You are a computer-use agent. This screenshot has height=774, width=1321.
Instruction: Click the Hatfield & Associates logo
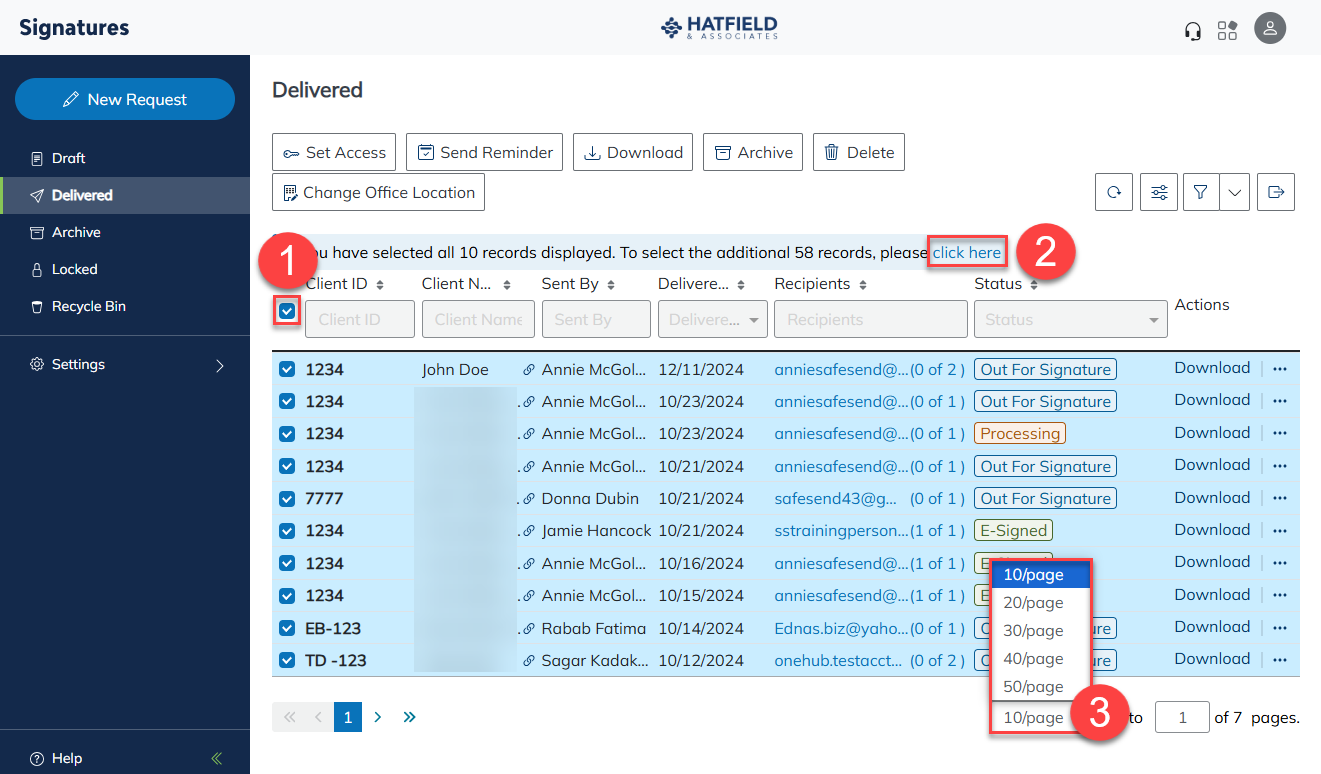(719, 27)
